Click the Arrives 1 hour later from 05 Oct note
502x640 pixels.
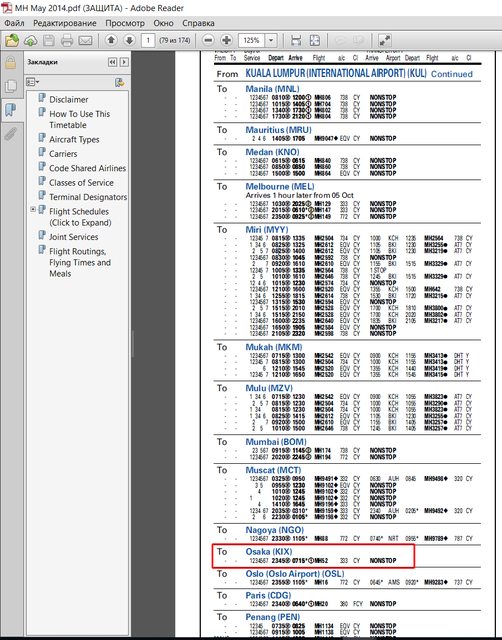tap(299, 195)
